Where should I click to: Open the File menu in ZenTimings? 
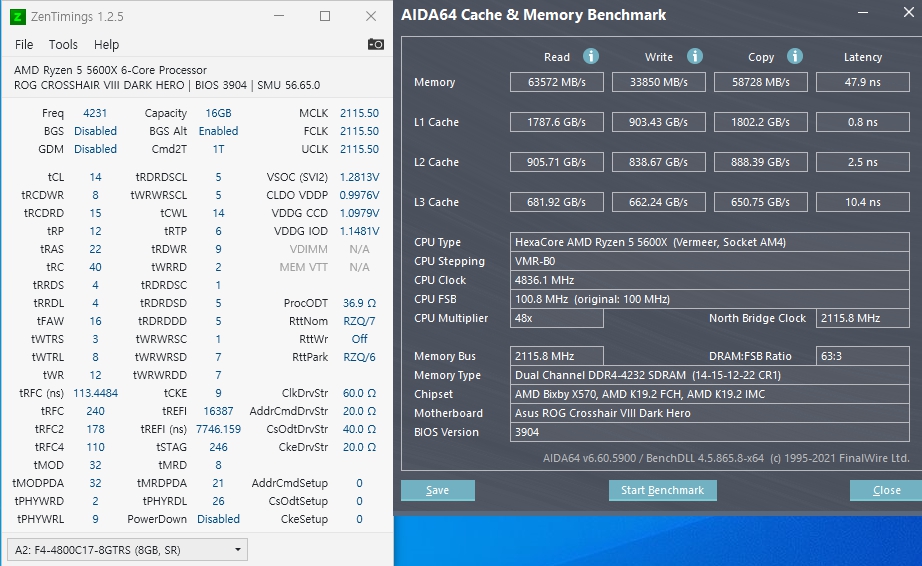[24, 45]
